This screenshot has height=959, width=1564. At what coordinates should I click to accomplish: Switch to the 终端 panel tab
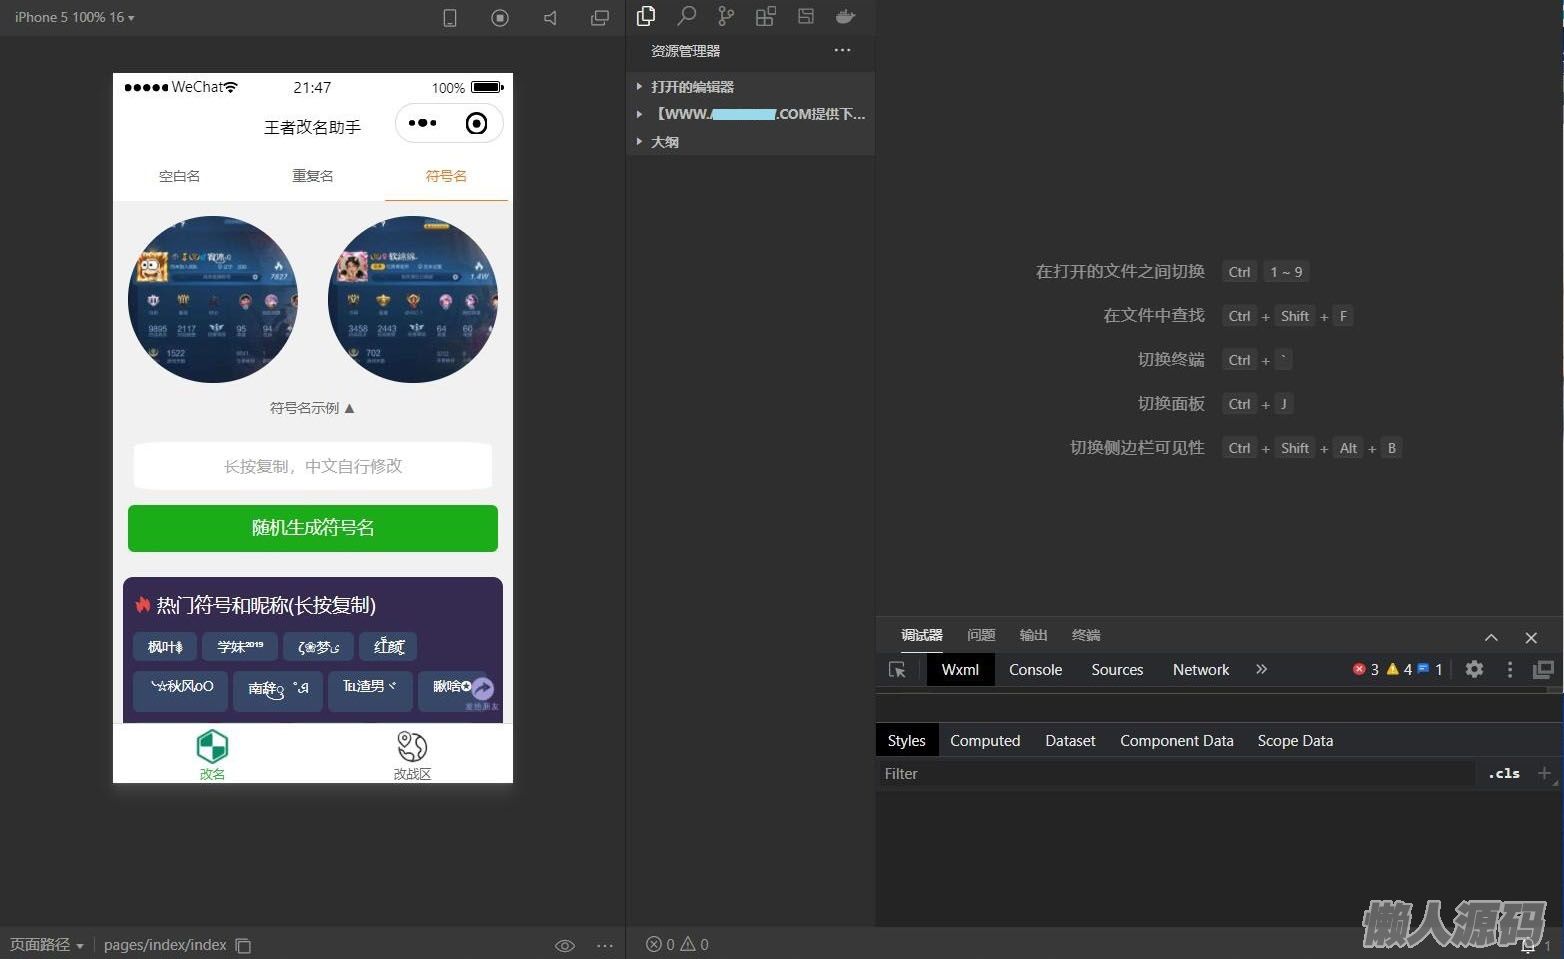pos(1086,635)
